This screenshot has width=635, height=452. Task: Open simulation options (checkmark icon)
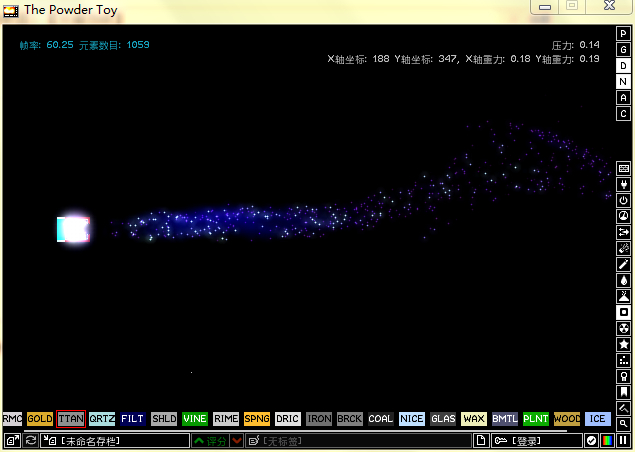pyautogui.click(x=591, y=440)
